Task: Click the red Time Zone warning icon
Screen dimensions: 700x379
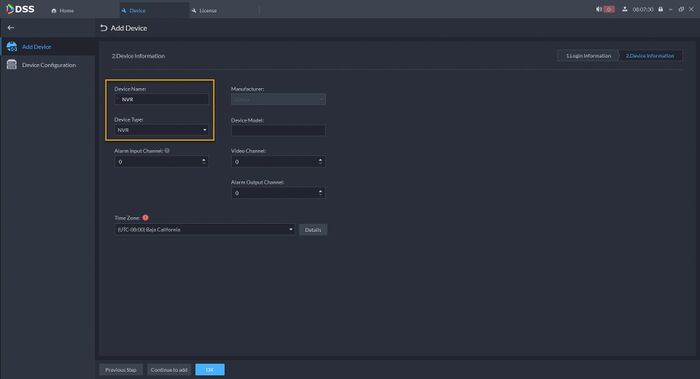Action: [x=146, y=218]
